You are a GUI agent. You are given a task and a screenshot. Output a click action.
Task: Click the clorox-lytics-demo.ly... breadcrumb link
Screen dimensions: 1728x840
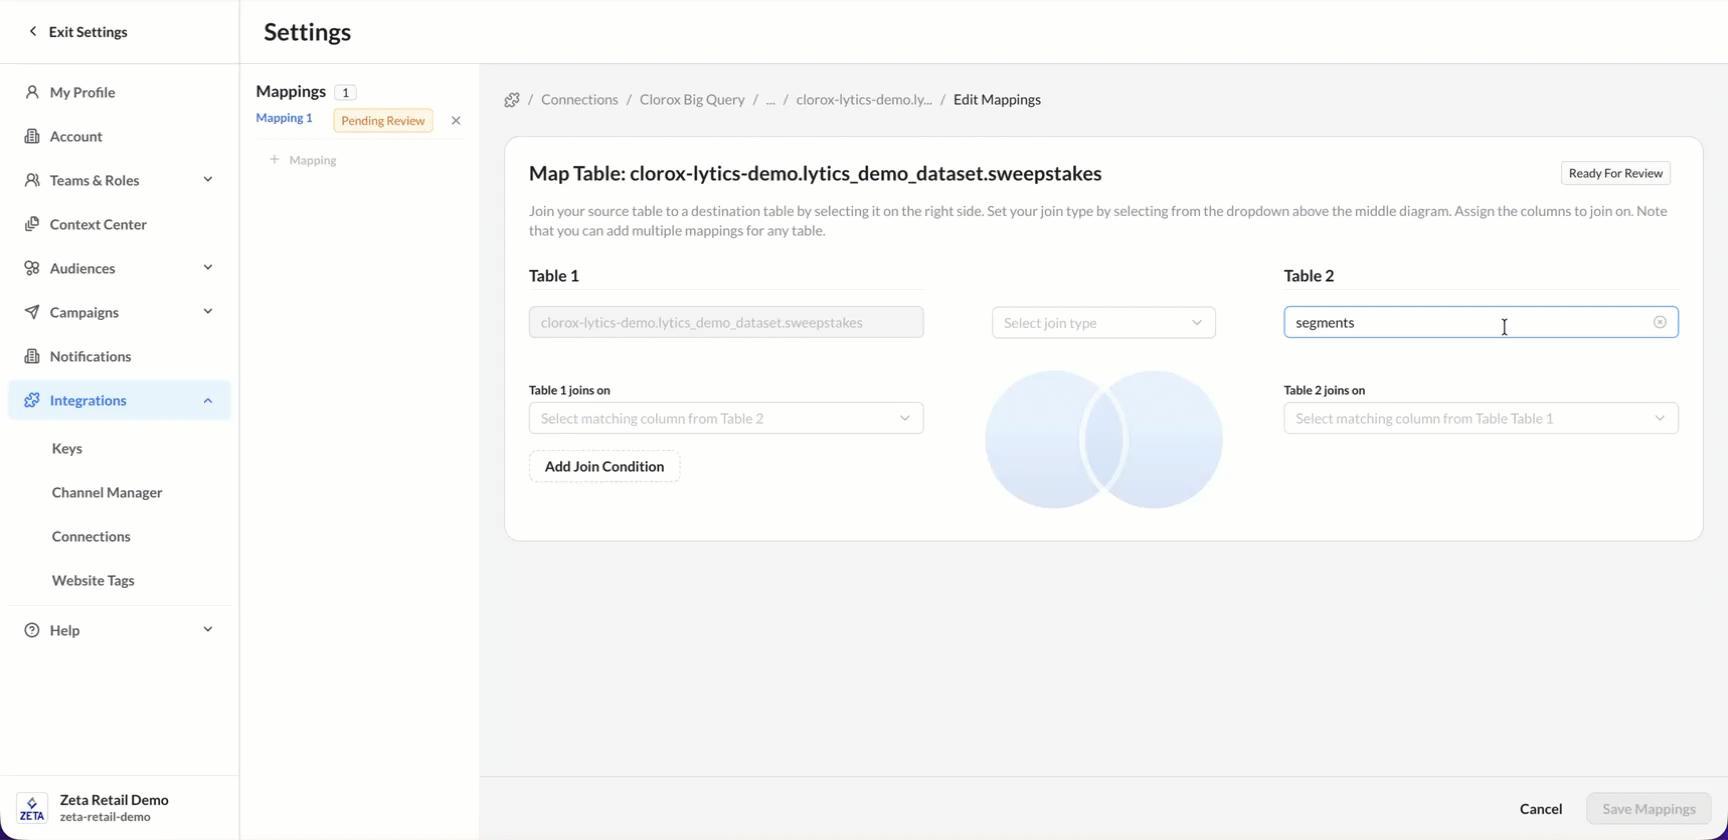864,100
